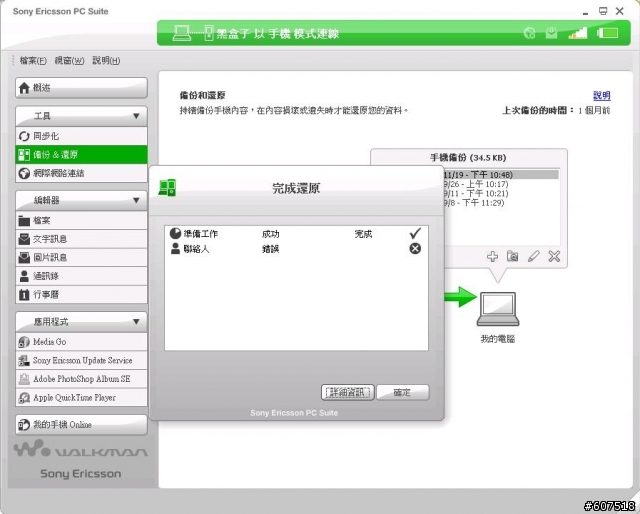
Task: Click 詳細資訊 details button in dialog
Action: coord(347,392)
